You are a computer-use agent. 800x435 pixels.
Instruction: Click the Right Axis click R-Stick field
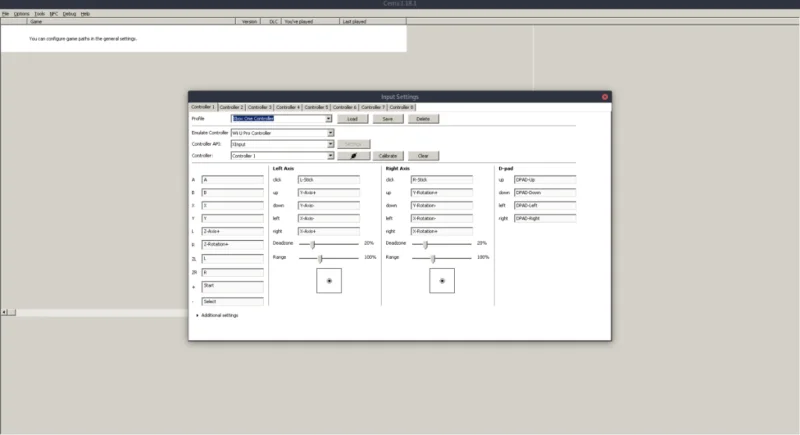click(442, 180)
